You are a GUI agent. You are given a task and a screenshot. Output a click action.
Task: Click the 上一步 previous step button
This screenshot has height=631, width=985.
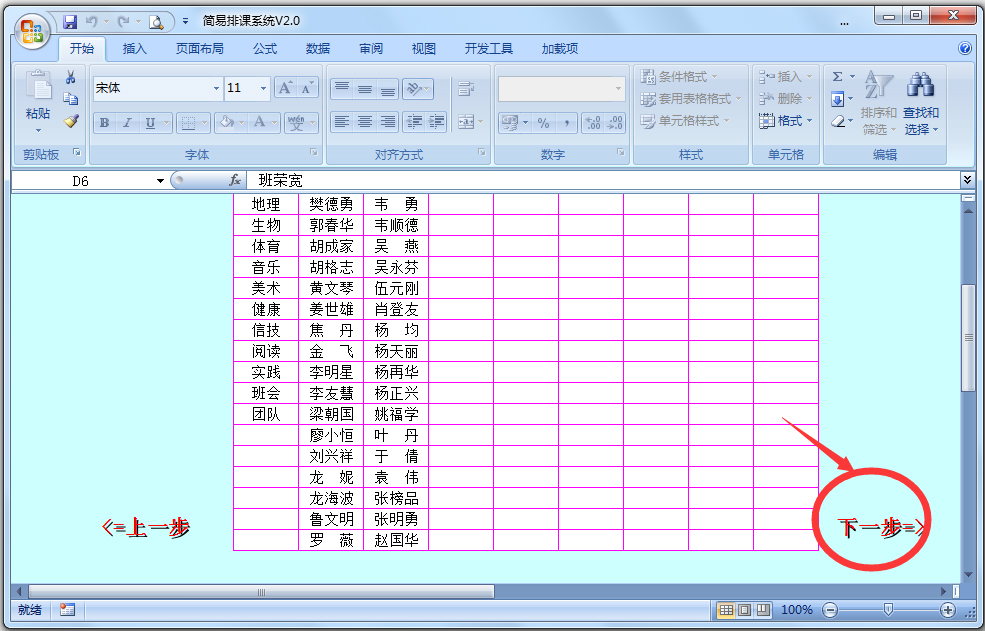tap(145, 527)
